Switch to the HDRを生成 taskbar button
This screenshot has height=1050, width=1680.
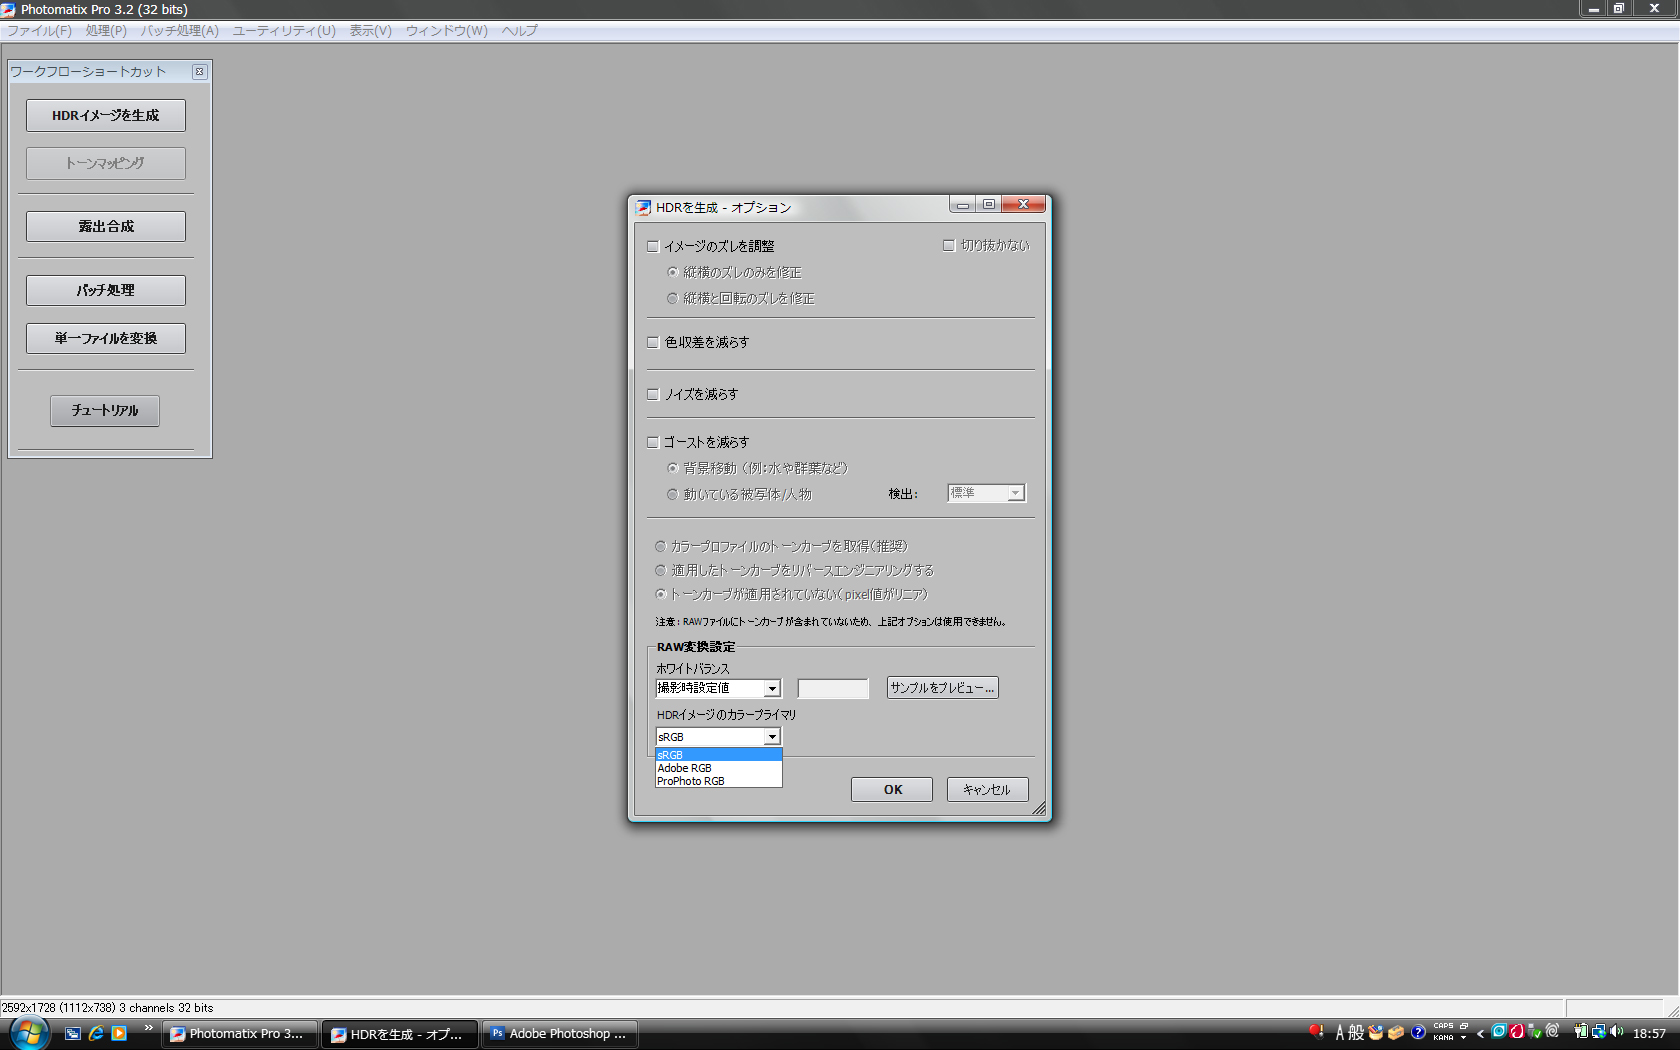400,1034
